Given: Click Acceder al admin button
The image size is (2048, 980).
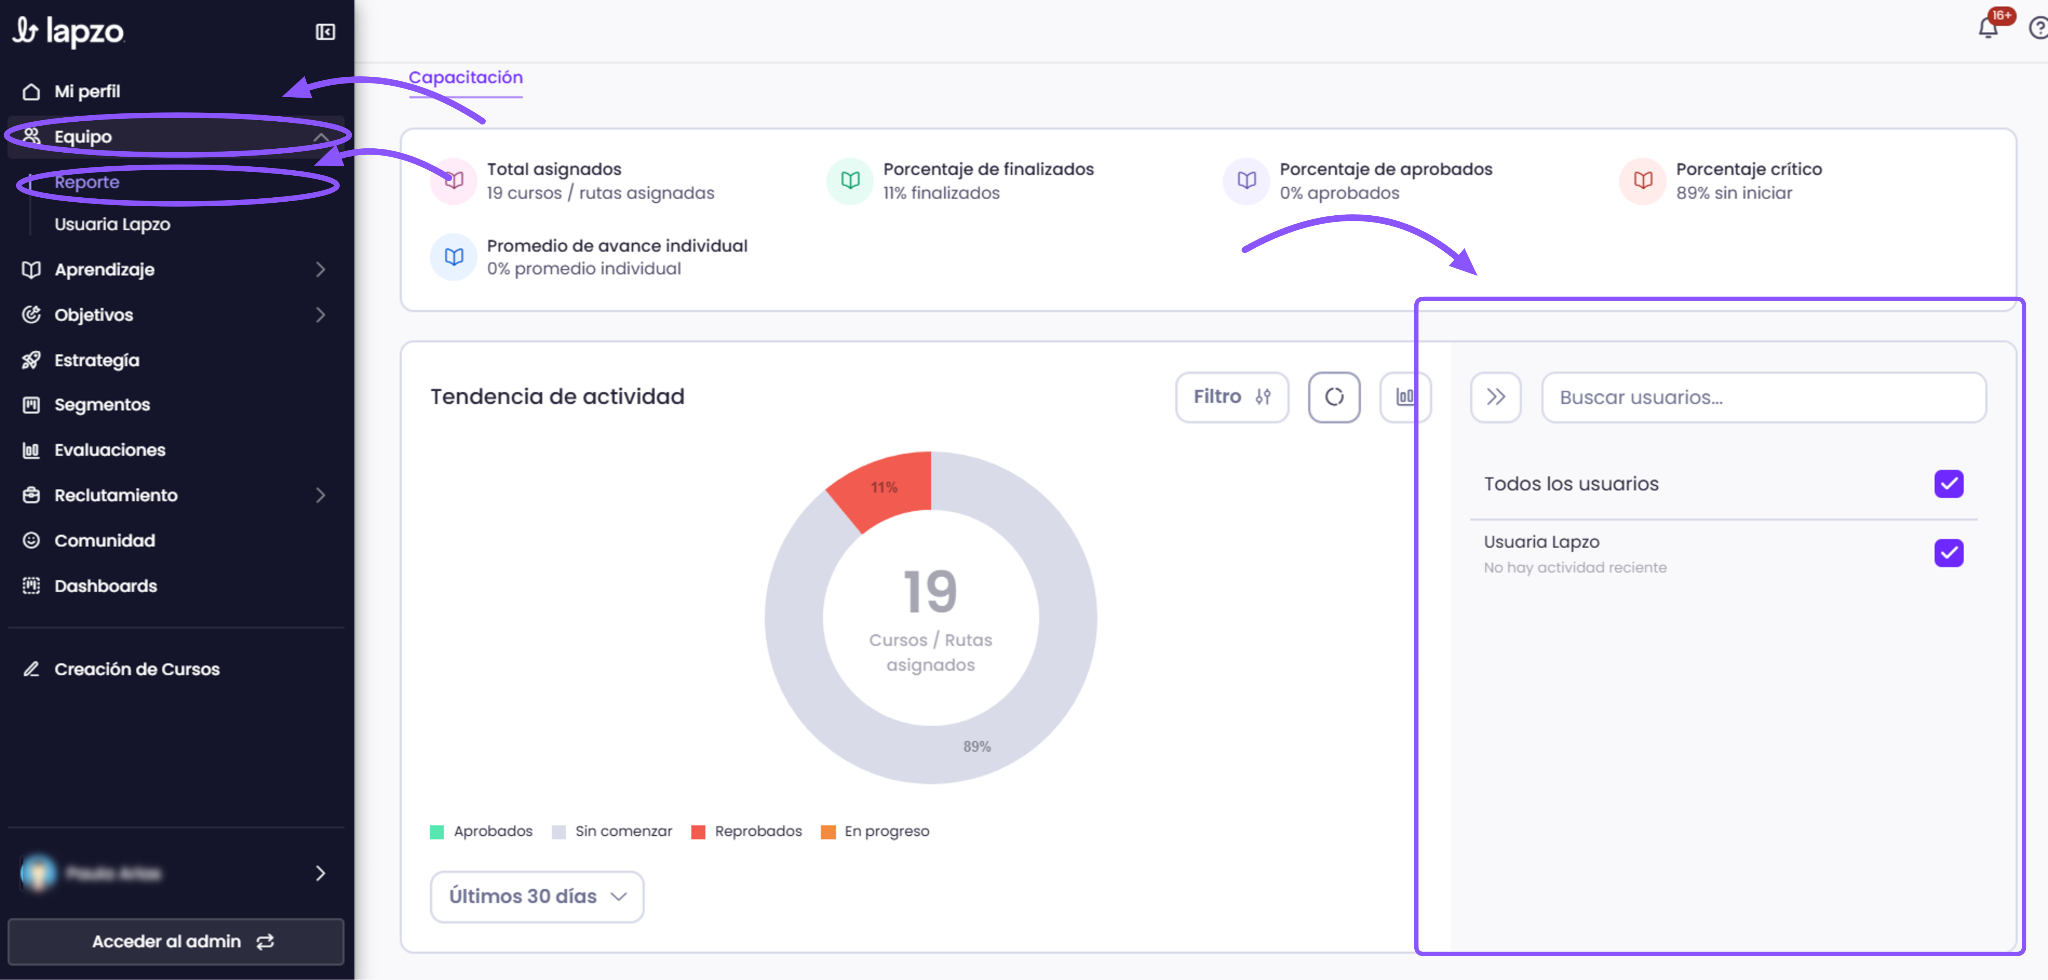Looking at the screenshot, I should 176,942.
